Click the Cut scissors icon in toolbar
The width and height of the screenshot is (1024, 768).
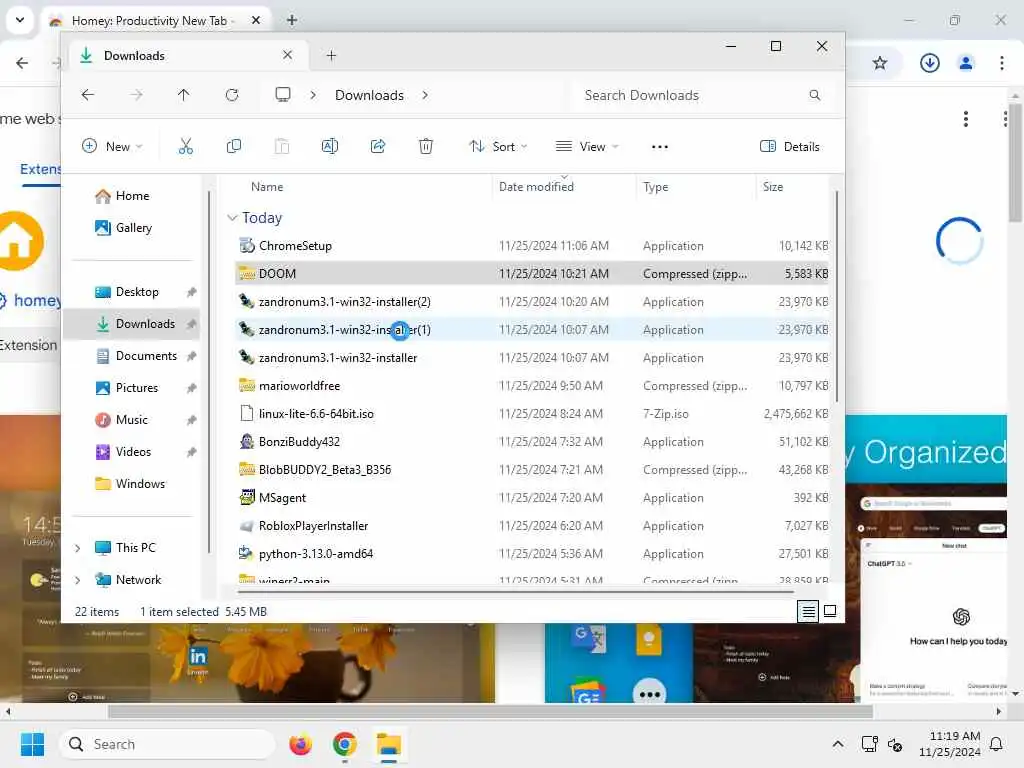point(185,146)
